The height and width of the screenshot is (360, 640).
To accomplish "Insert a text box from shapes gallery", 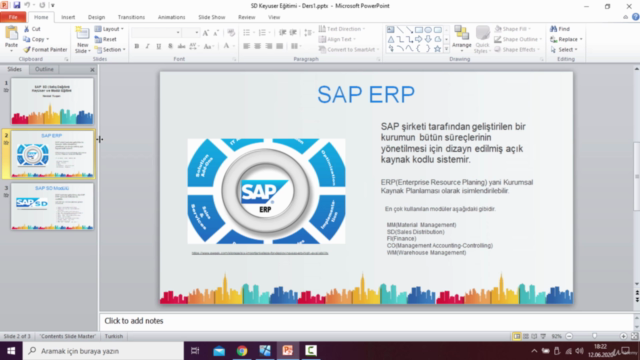I will coord(391,30).
